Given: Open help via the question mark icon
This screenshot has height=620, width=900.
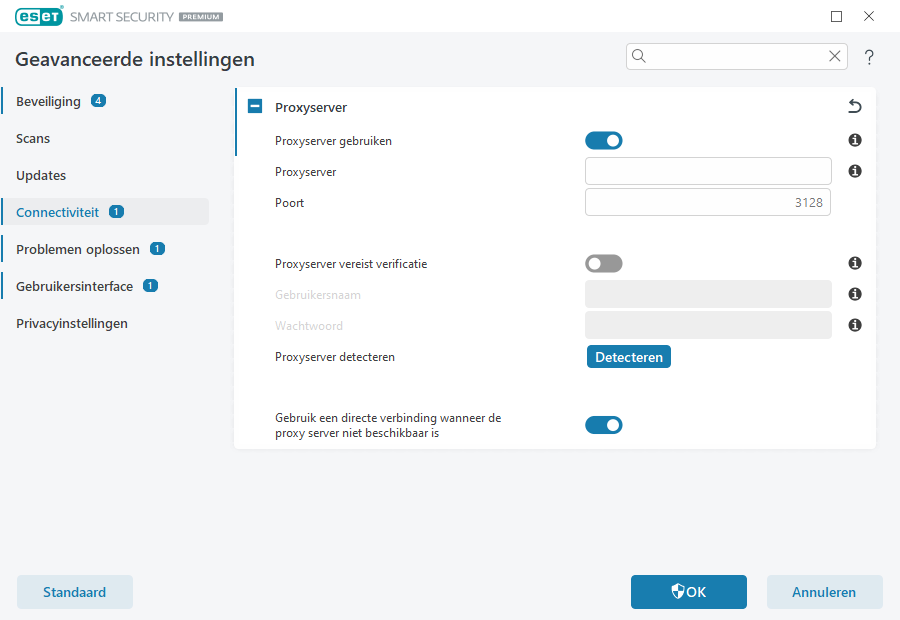Looking at the screenshot, I should [x=870, y=57].
